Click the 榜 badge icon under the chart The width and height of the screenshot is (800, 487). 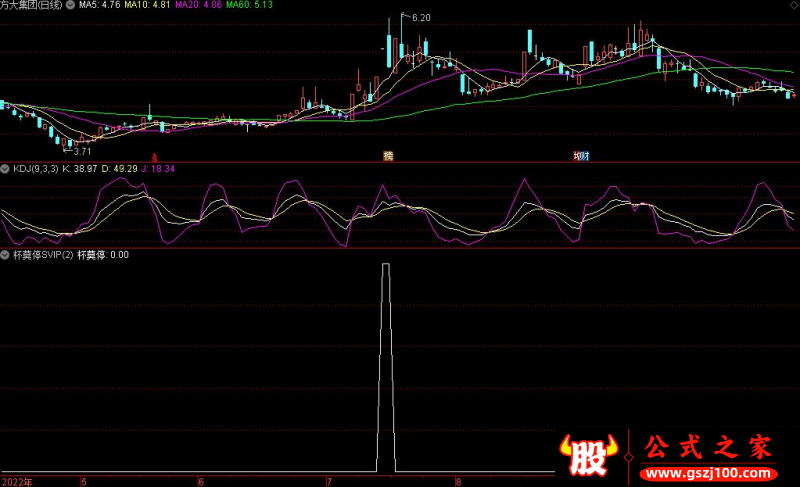coord(388,156)
